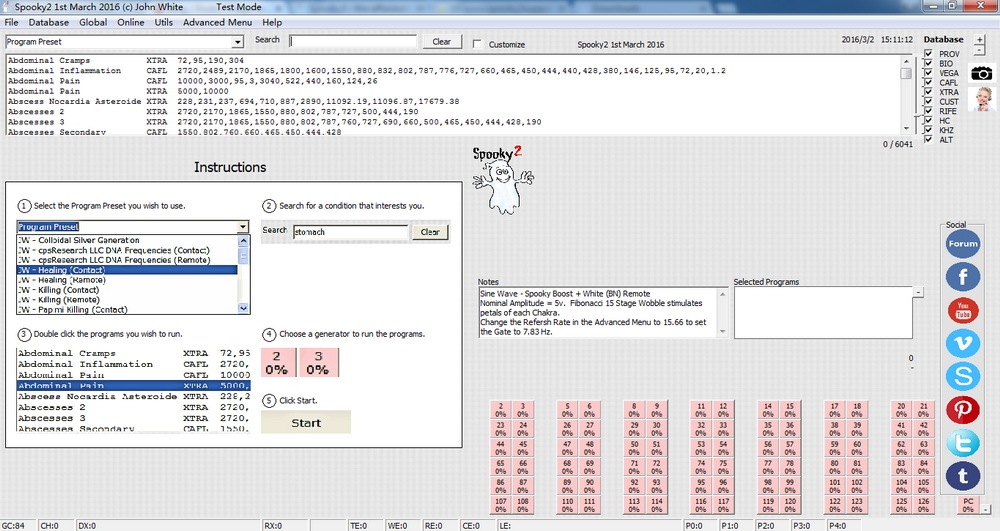The height and width of the screenshot is (531, 1000).
Task: Uncheck the RIFE database checkbox
Action: coord(928,111)
